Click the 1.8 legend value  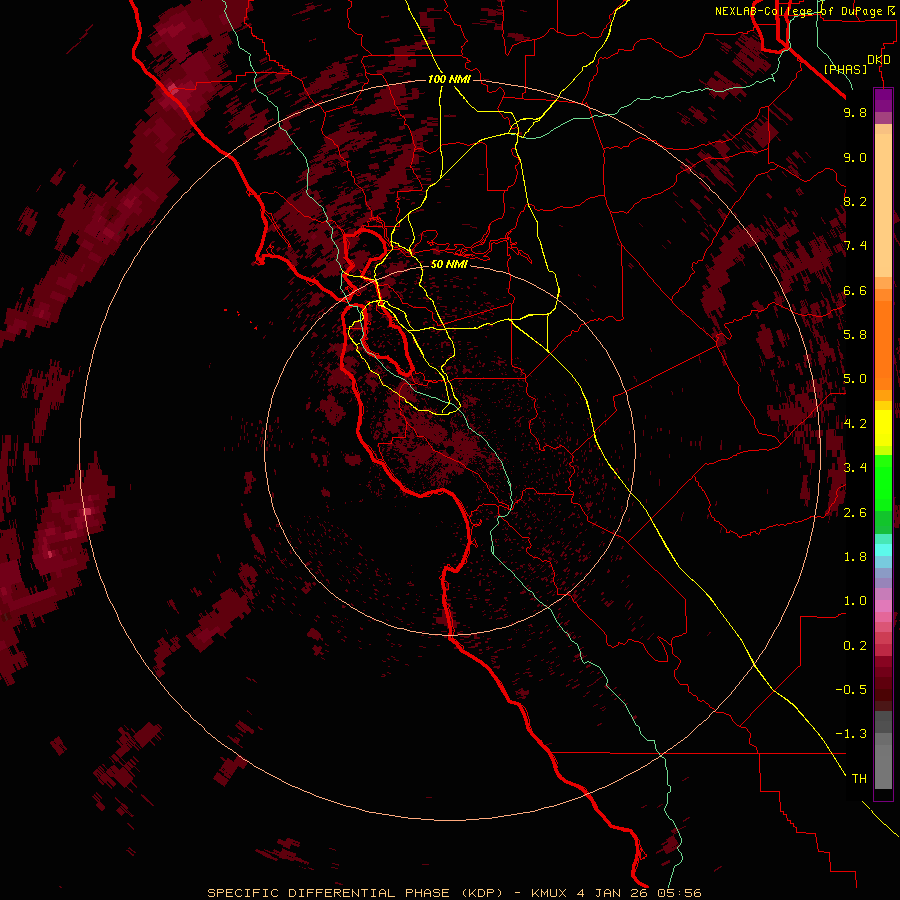click(855, 557)
